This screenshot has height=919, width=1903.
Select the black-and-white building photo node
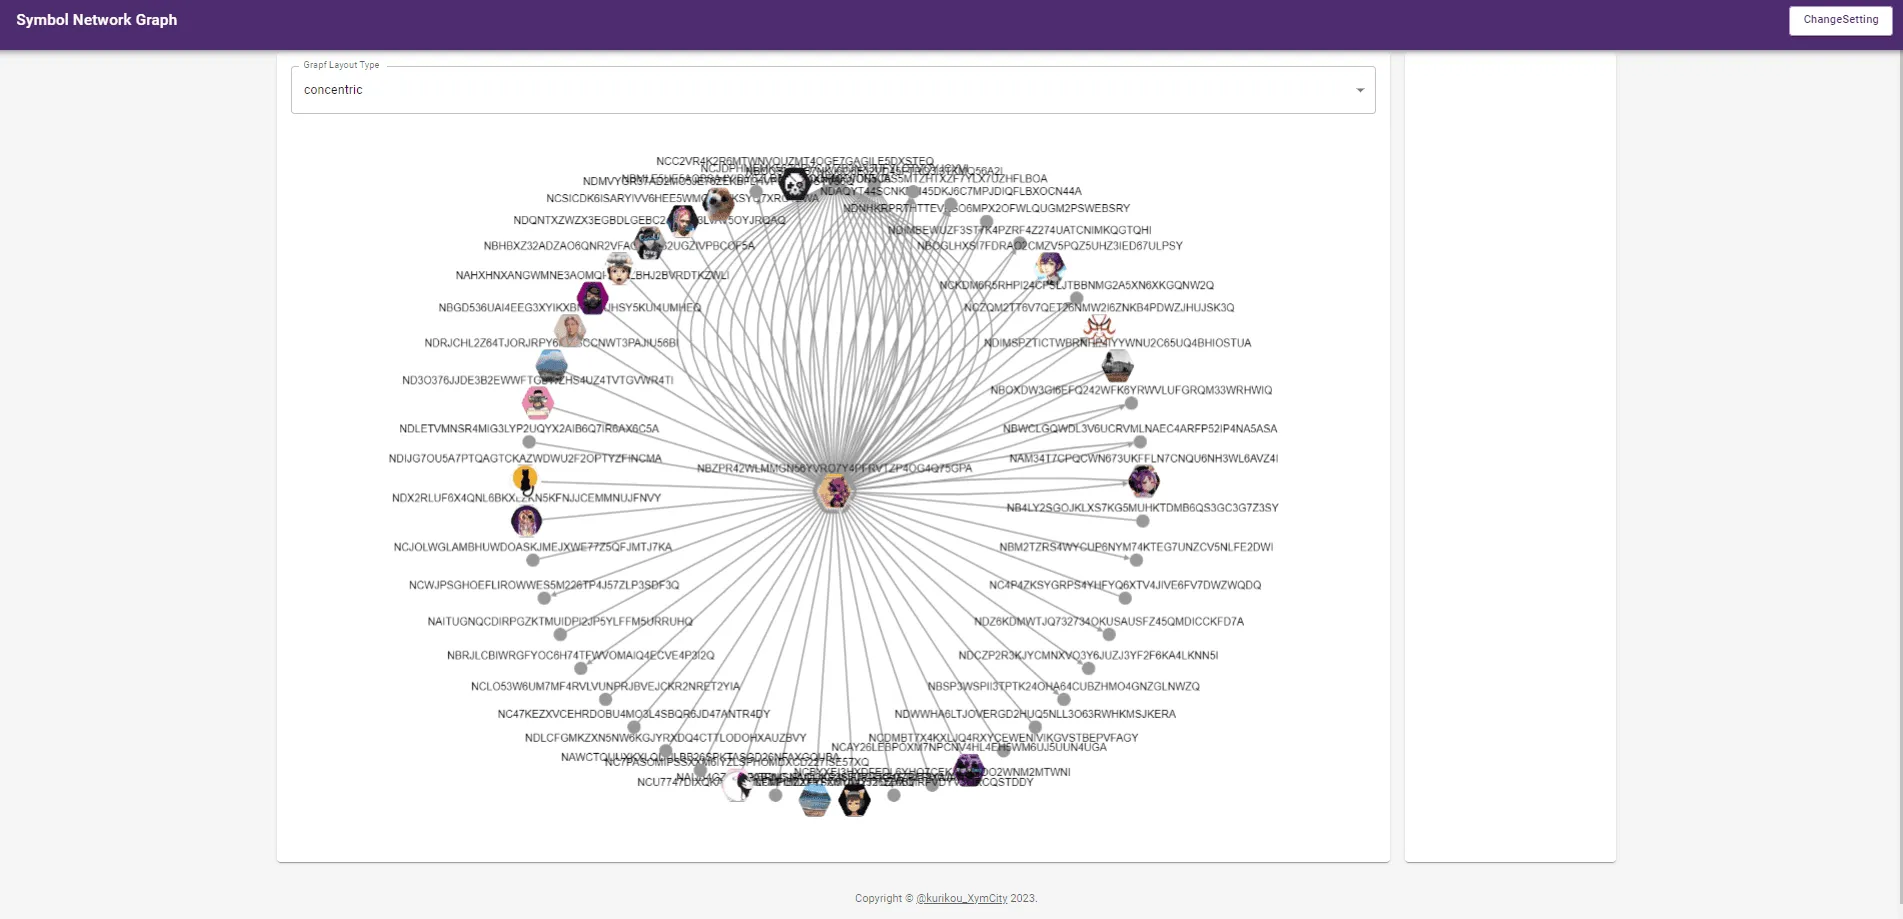(x=1117, y=365)
